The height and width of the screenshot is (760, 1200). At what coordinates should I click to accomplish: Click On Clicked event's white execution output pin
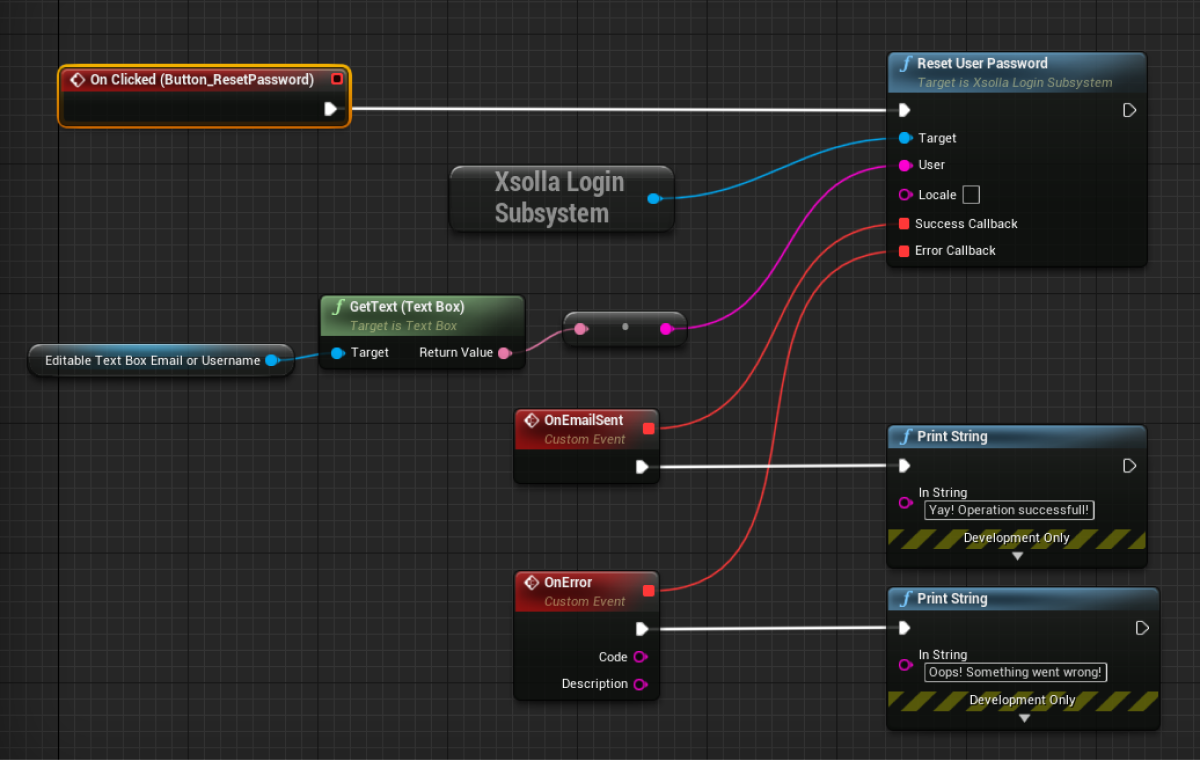[331, 109]
